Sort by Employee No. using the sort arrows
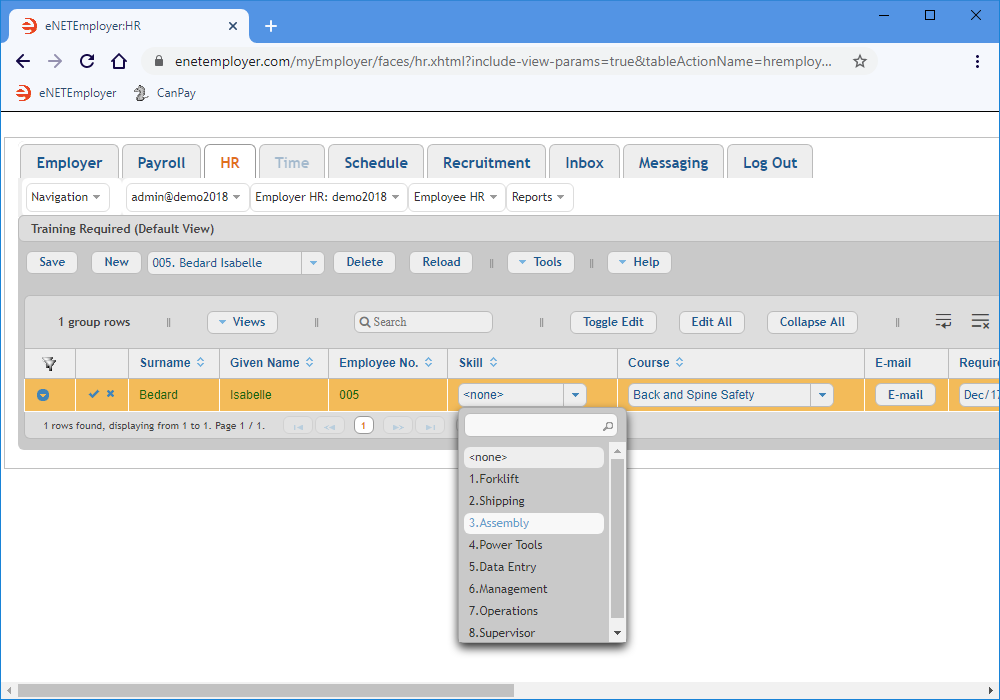The height and width of the screenshot is (700, 1000). point(429,362)
